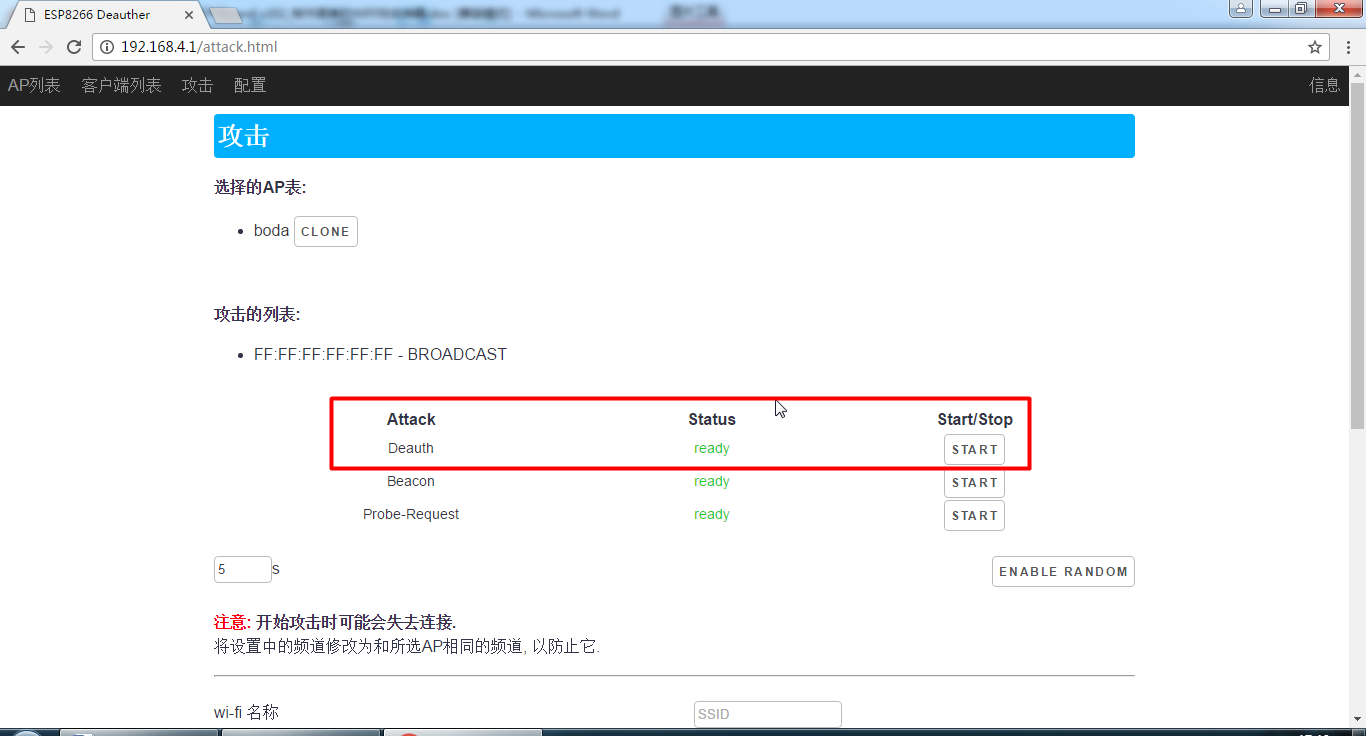
Task: Start the Deauth attack
Action: click(974, 450)
